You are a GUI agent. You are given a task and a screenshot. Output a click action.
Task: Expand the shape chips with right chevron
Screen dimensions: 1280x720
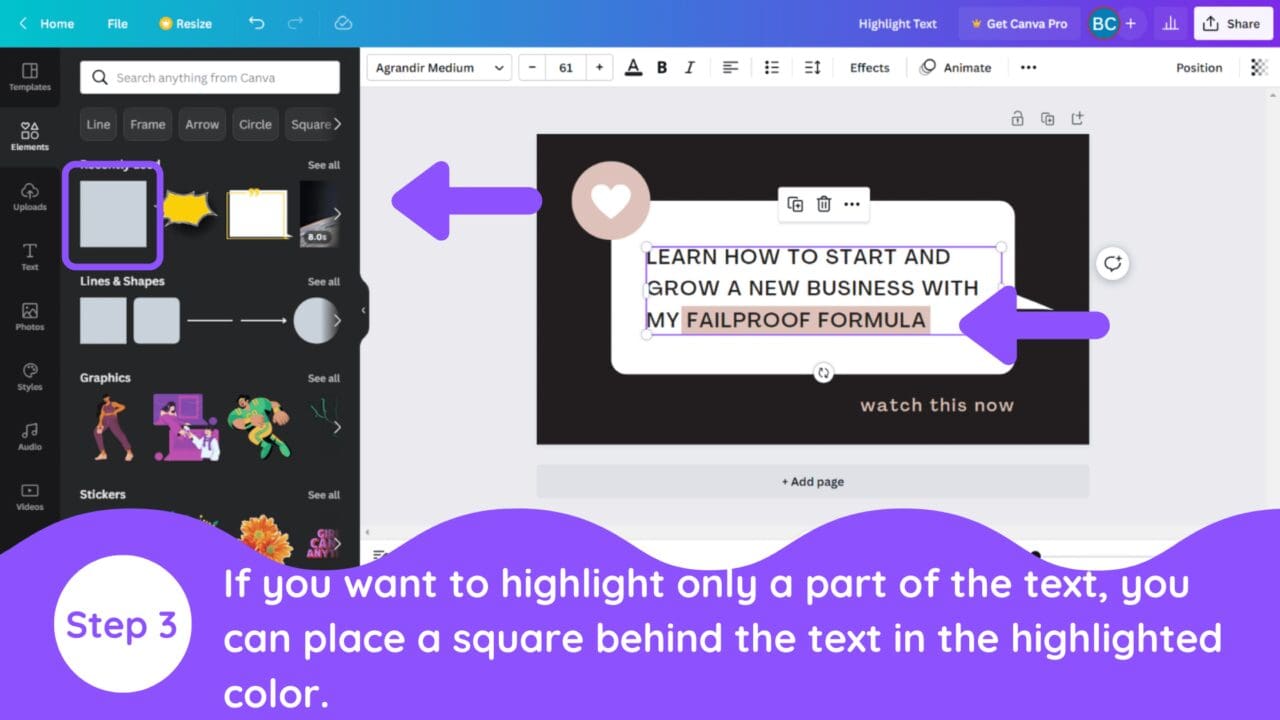point(337,124)
